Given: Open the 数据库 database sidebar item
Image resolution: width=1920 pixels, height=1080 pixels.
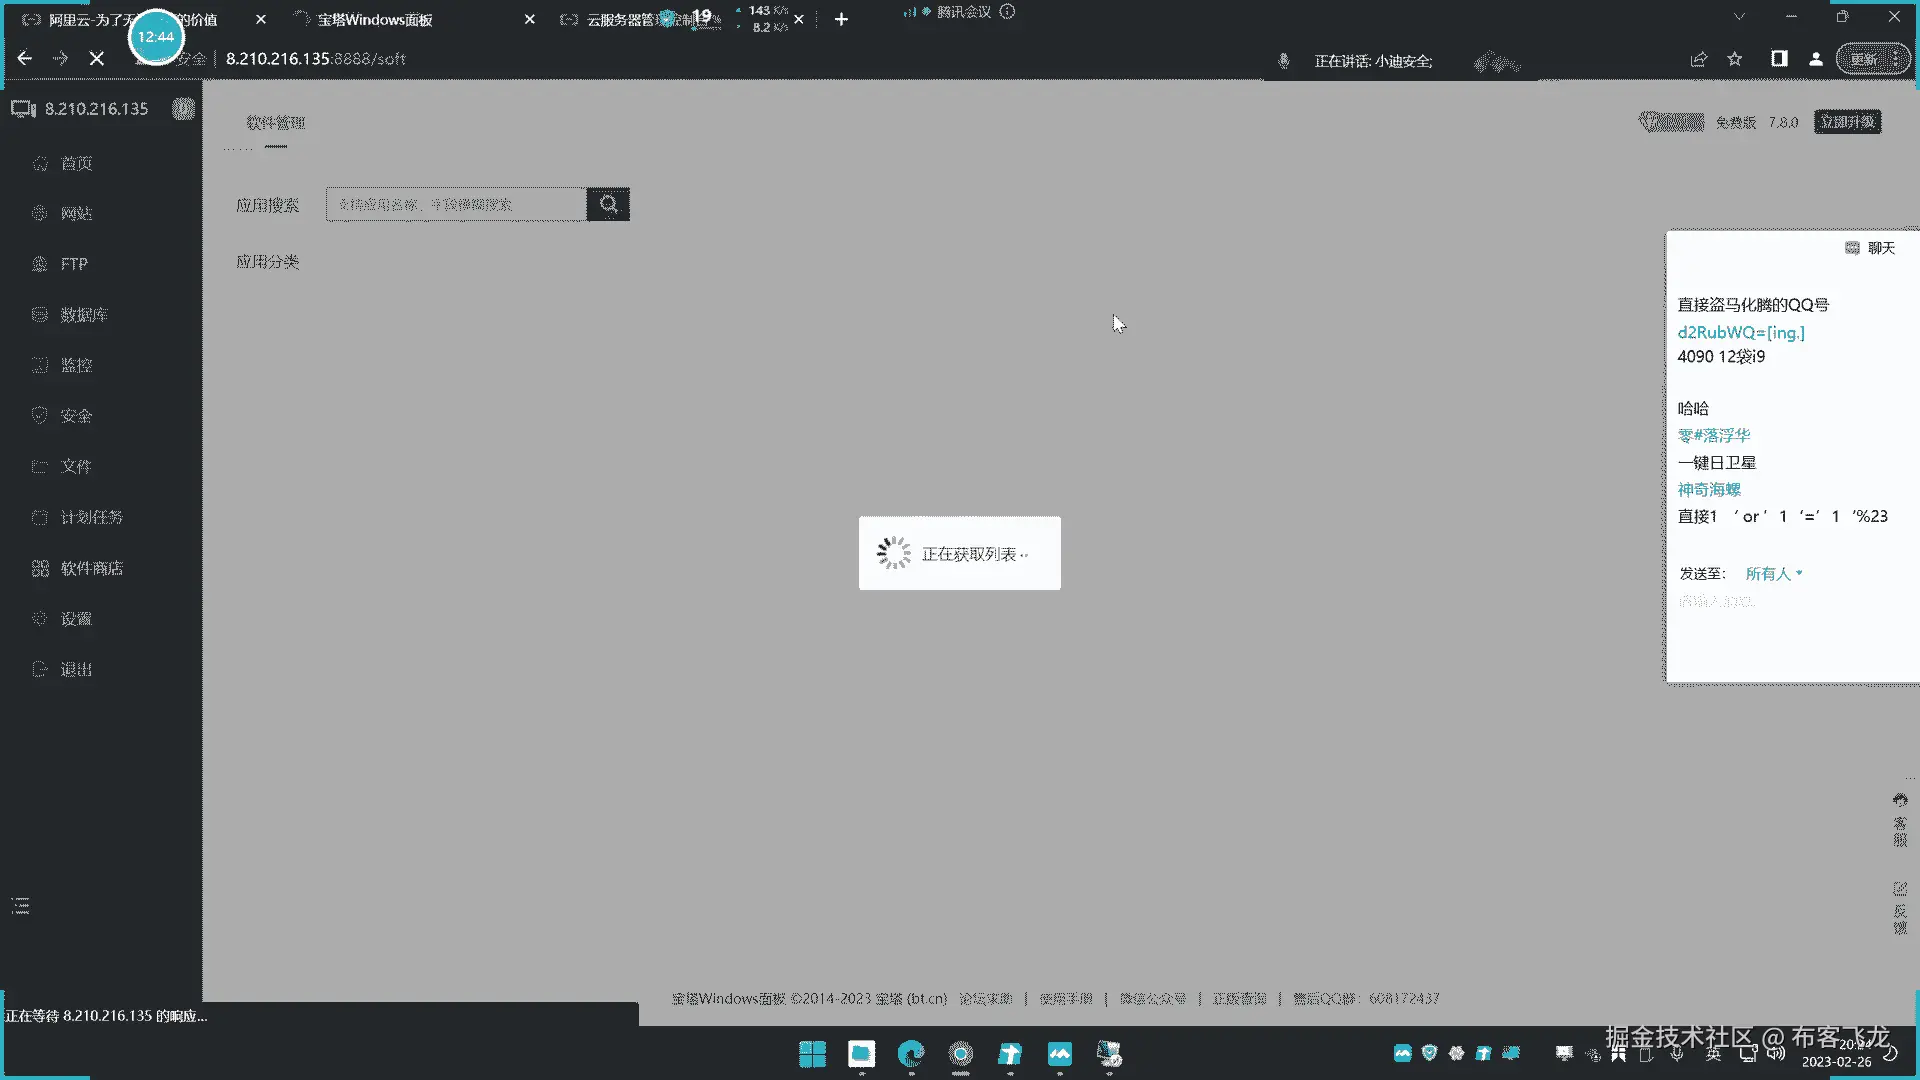Looking at the screenshot, I should coord(83,315).
